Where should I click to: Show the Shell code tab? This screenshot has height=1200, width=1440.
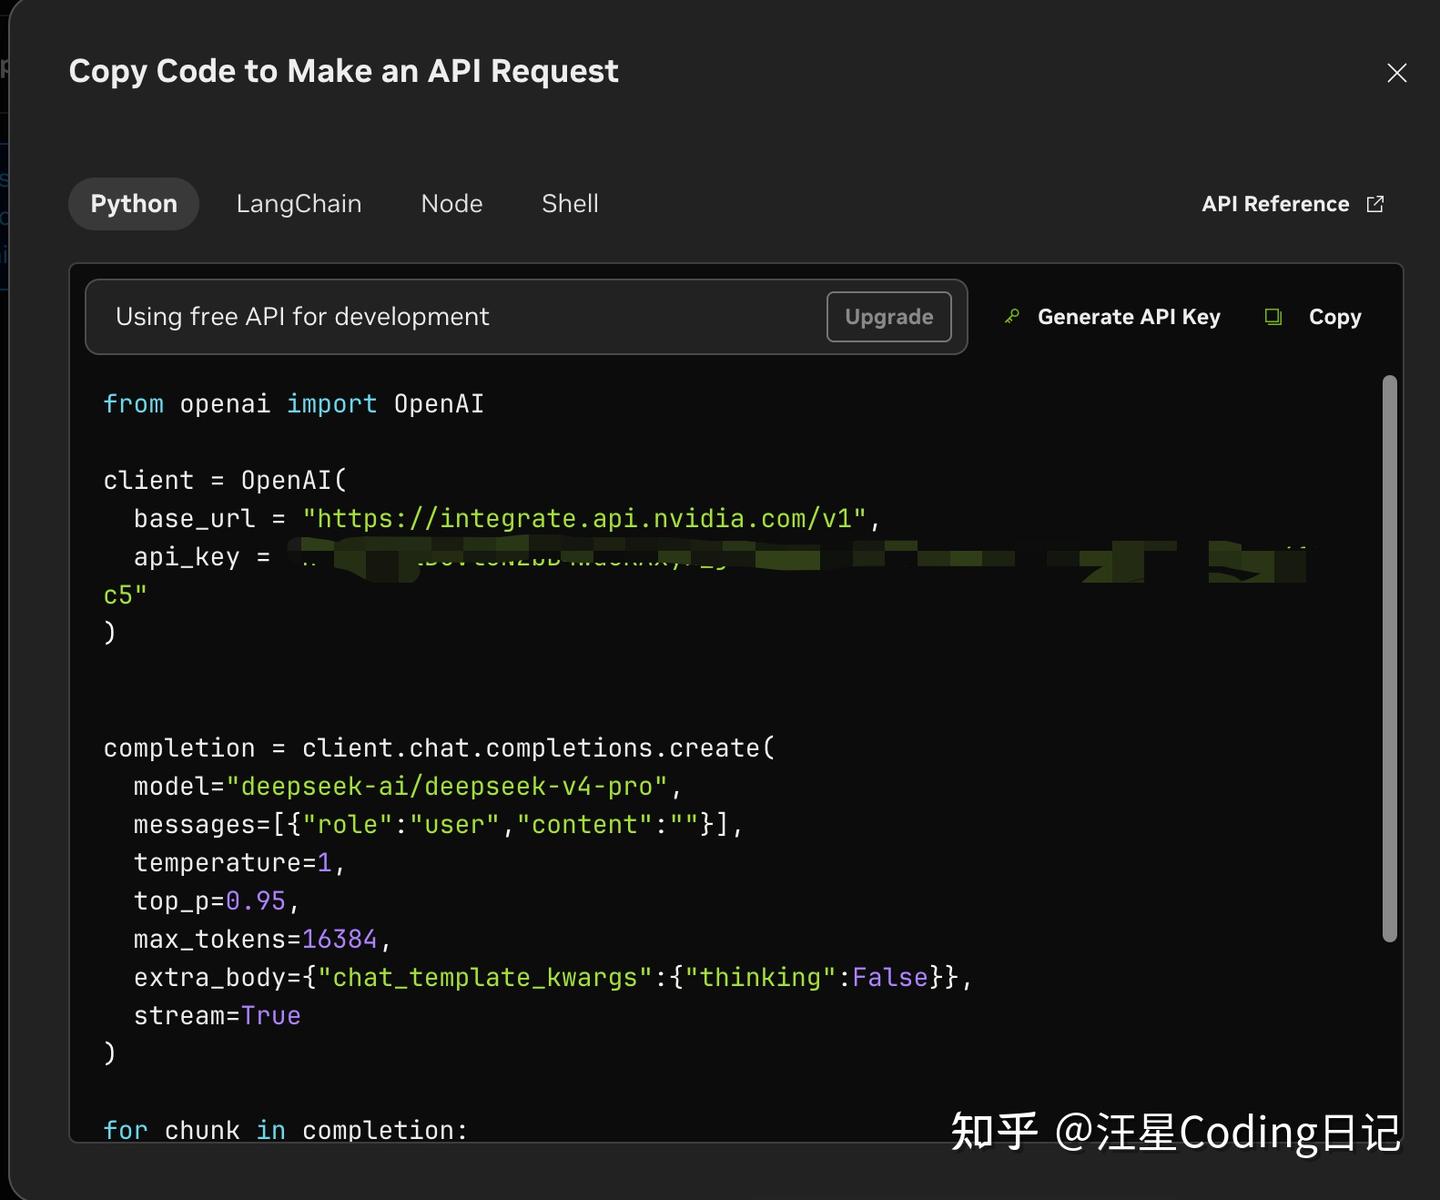pos(570,204)
